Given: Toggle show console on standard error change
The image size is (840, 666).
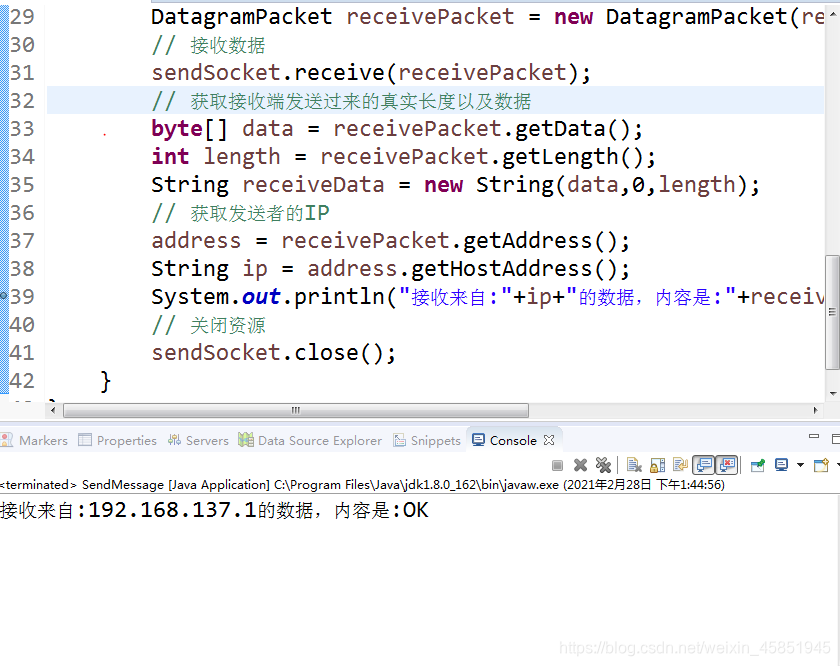Looking at the screenshot, I should click(x=728, y=465).
